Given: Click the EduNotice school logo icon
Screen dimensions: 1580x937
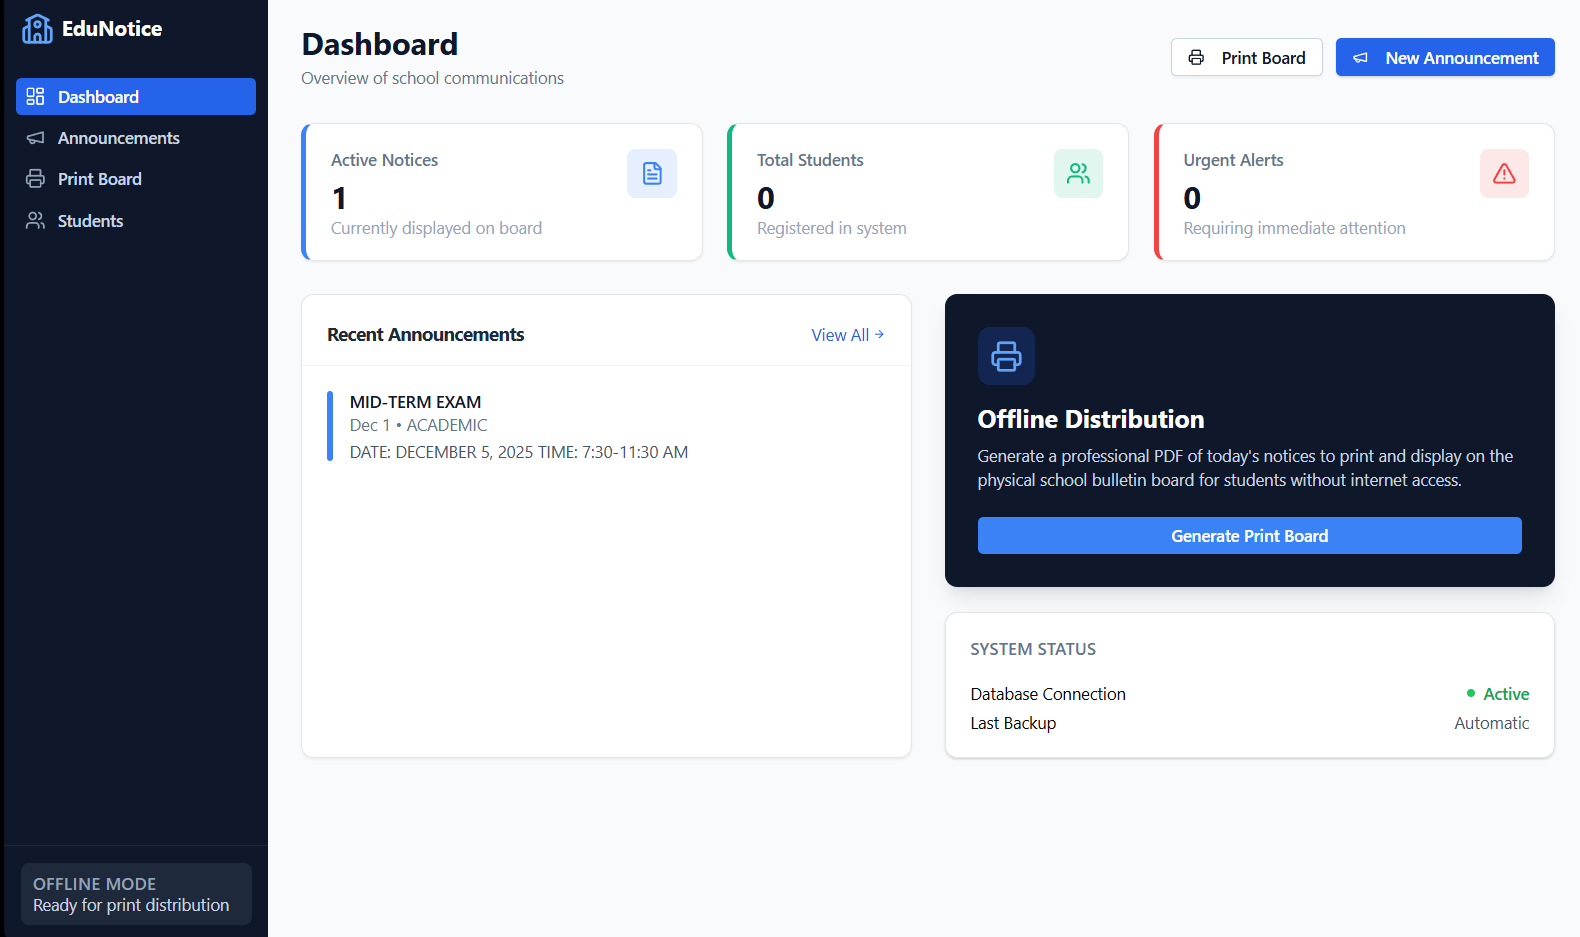Looking at the screenshot, I should (x=37, y=29).
